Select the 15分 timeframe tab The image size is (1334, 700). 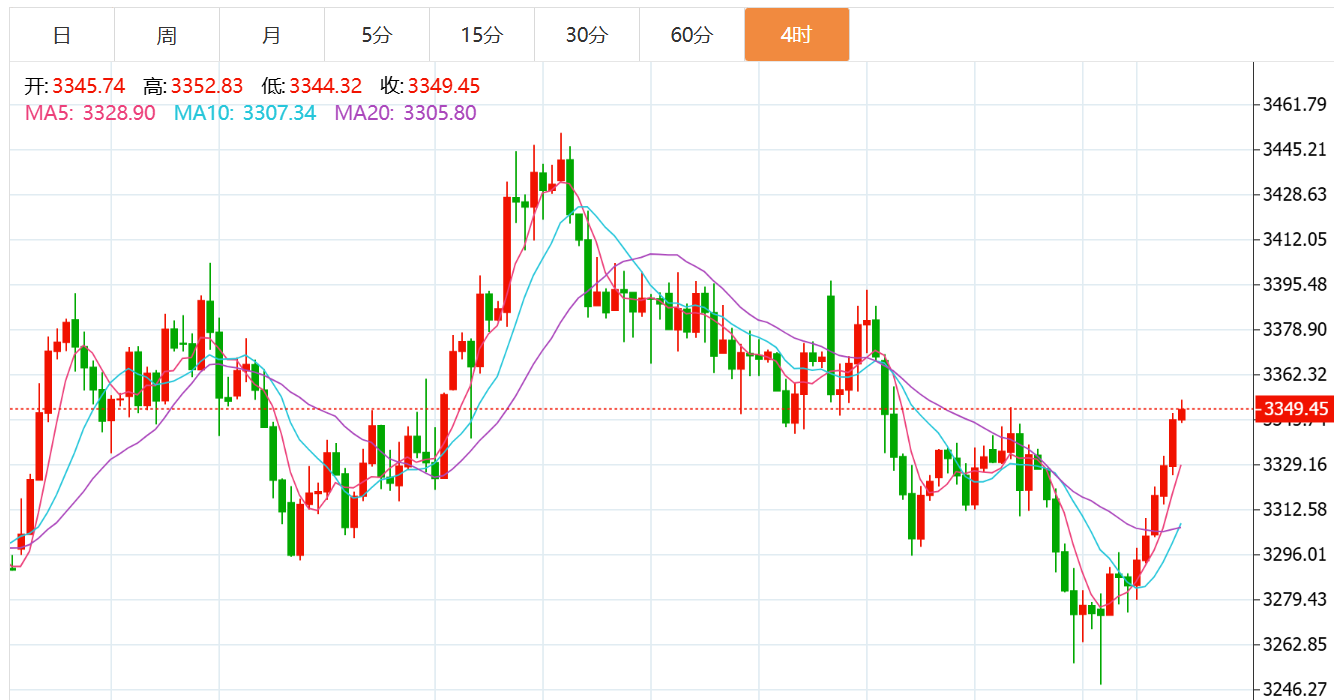point(482,35)
